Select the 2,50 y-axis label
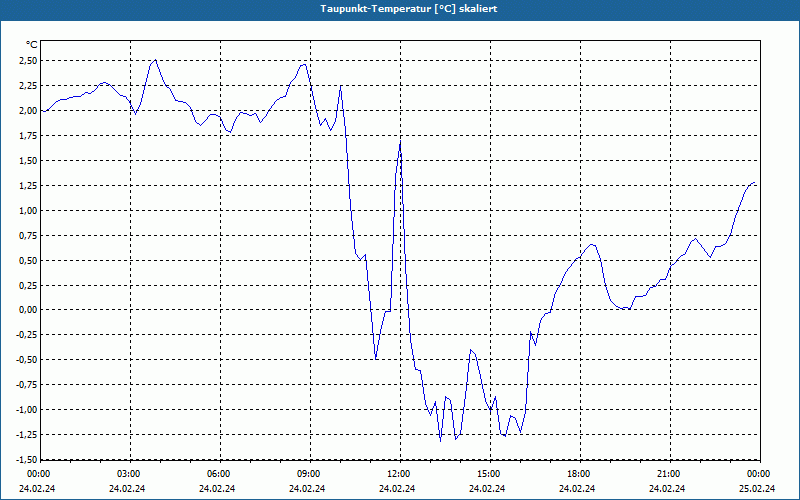Screen dimensions: 800x500 coord(28,61)
